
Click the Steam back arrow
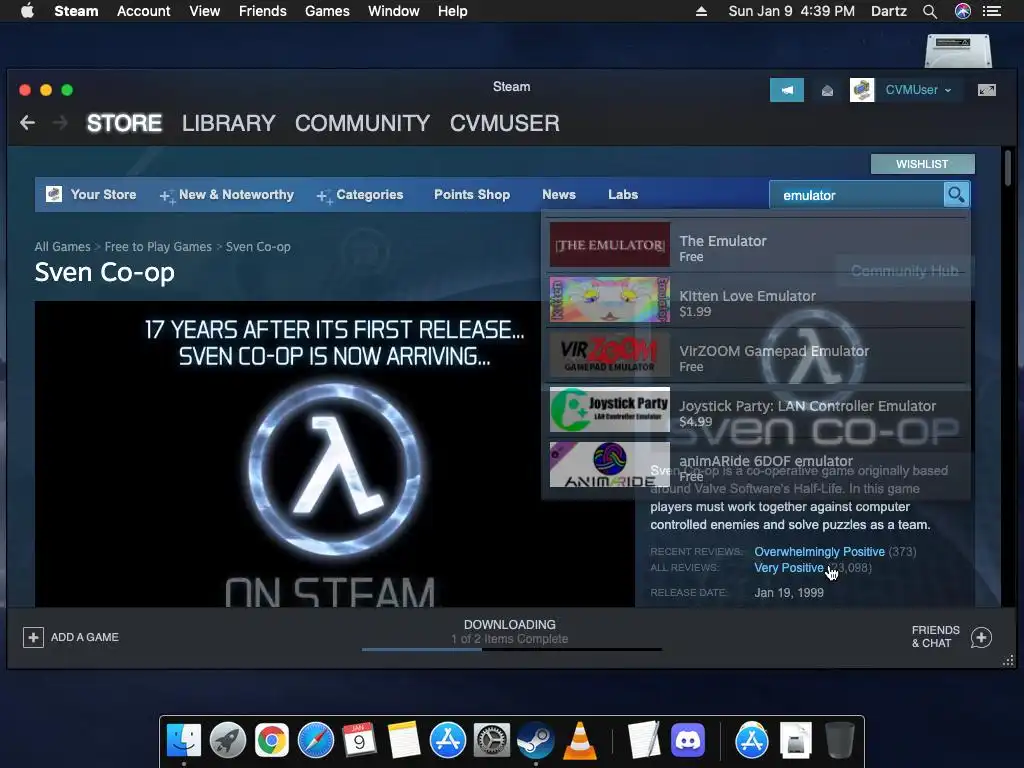[x=27, y=122]
